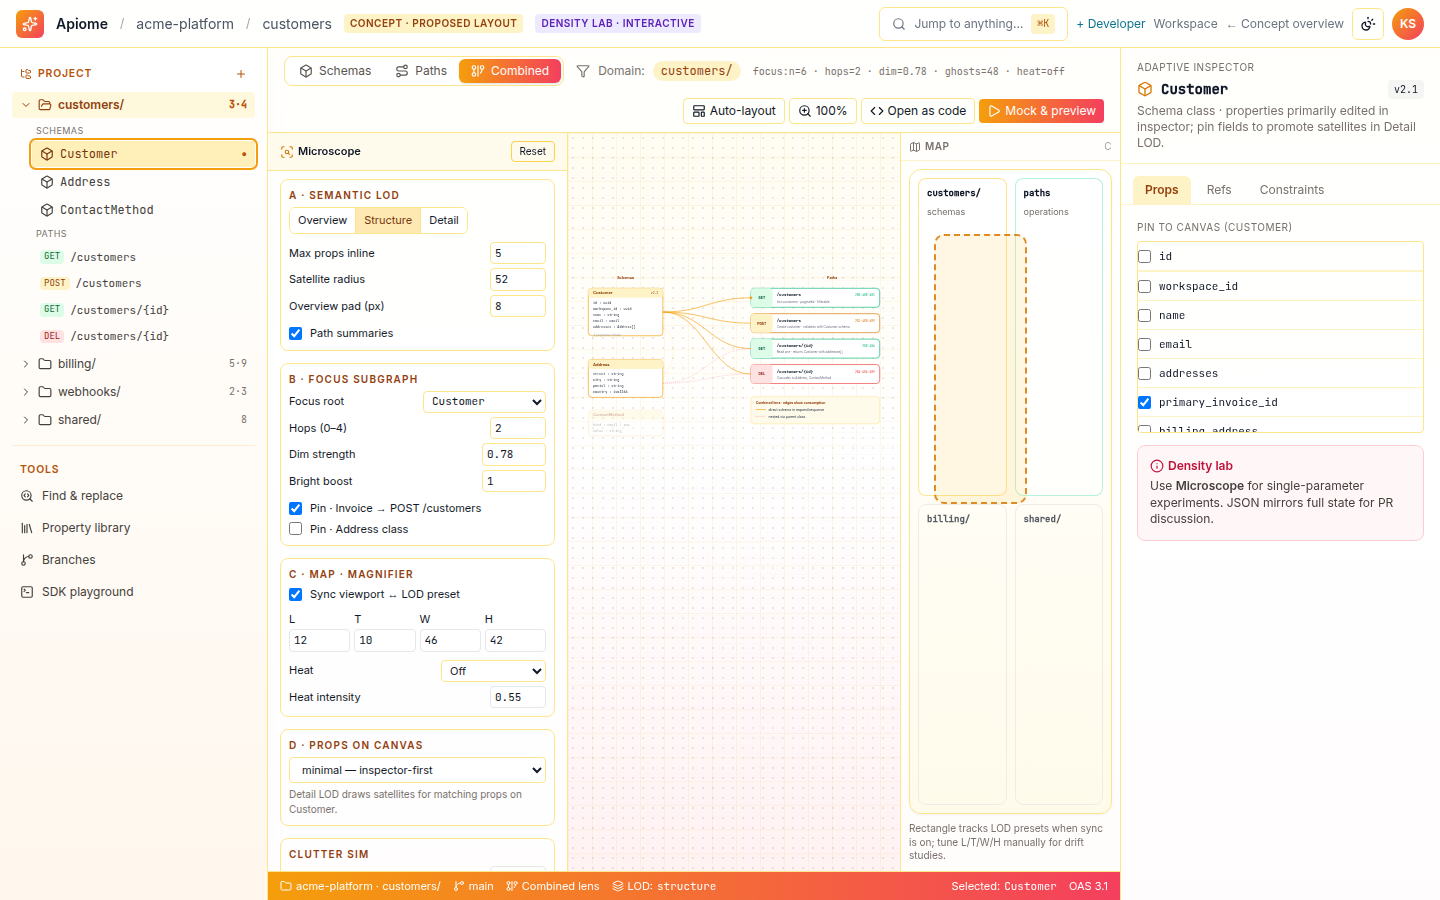
Task: Disable the Path summaries checkbox
Action: tap(296, 334)
